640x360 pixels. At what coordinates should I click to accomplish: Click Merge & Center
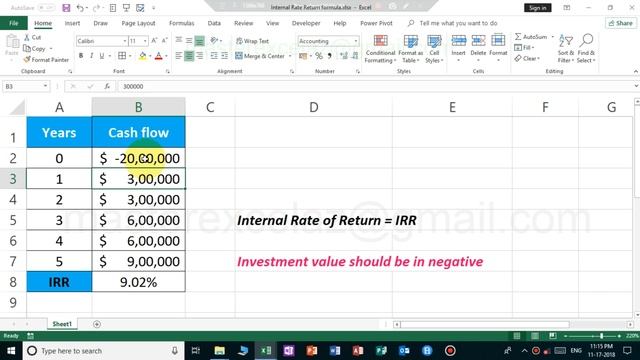260,56
